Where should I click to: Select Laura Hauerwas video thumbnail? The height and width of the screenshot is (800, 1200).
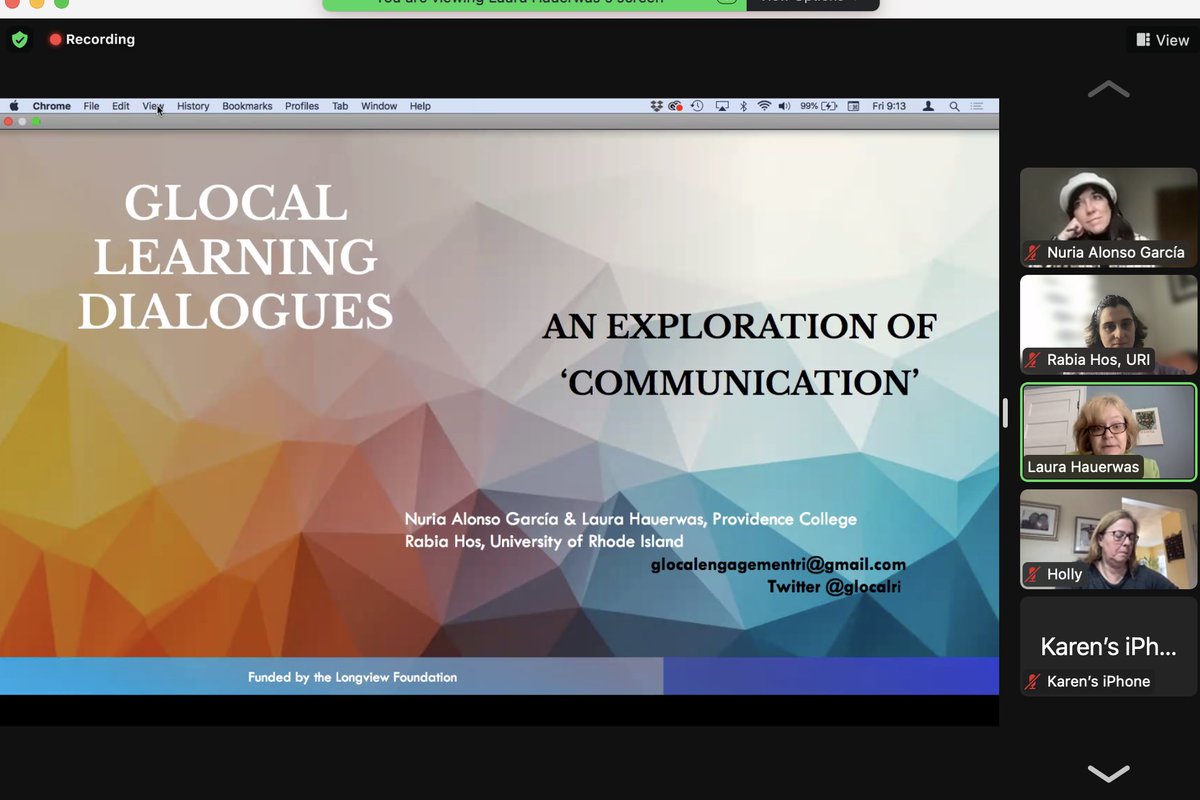[x=1108, y=432]
